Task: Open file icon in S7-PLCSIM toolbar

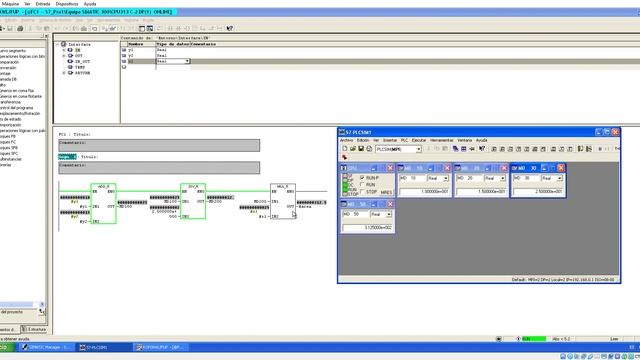Action: [x=353, y=149]
